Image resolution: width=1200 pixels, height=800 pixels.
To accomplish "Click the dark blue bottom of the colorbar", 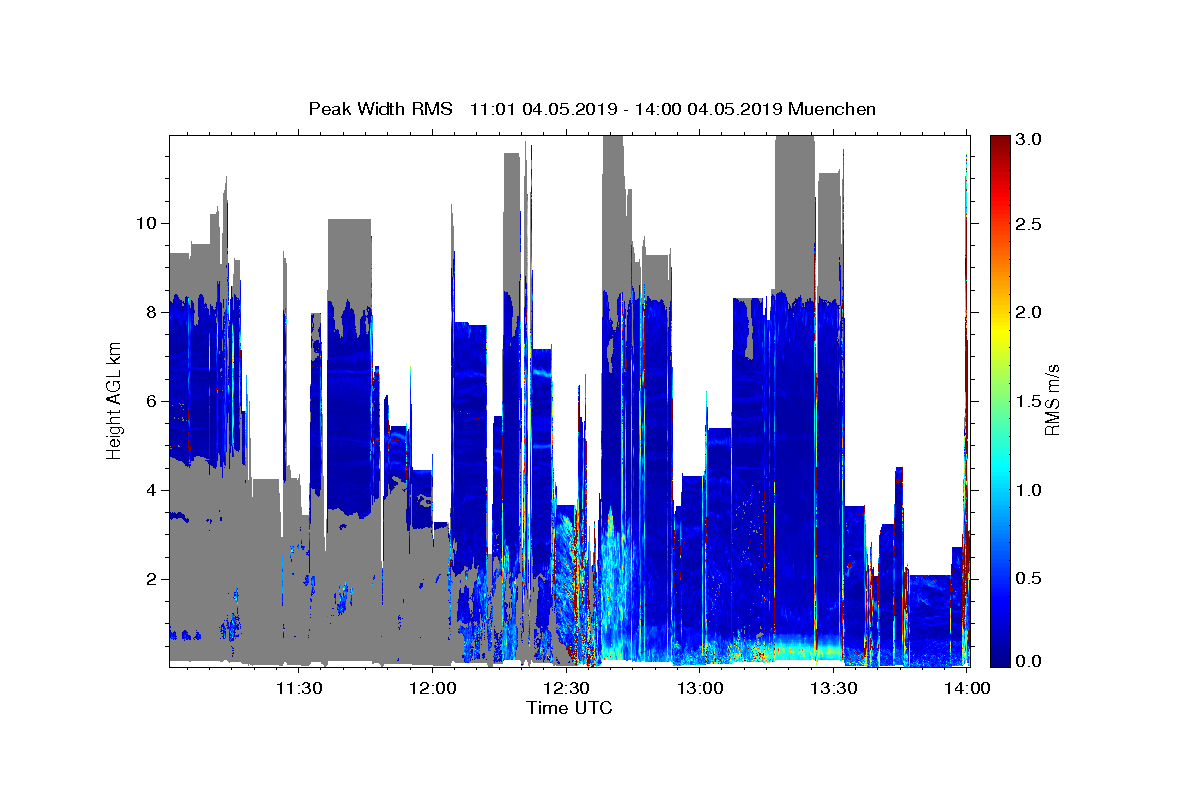I will (1000, 655).
